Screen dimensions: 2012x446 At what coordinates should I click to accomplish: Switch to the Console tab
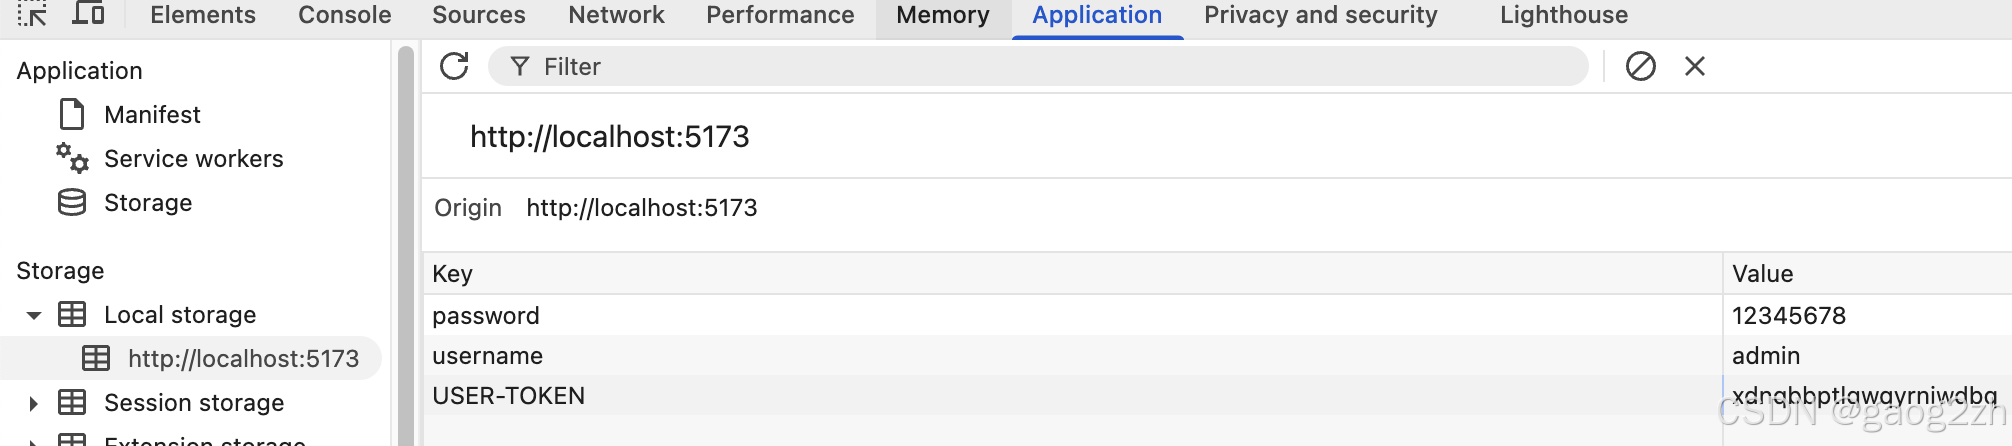(344, 15)
